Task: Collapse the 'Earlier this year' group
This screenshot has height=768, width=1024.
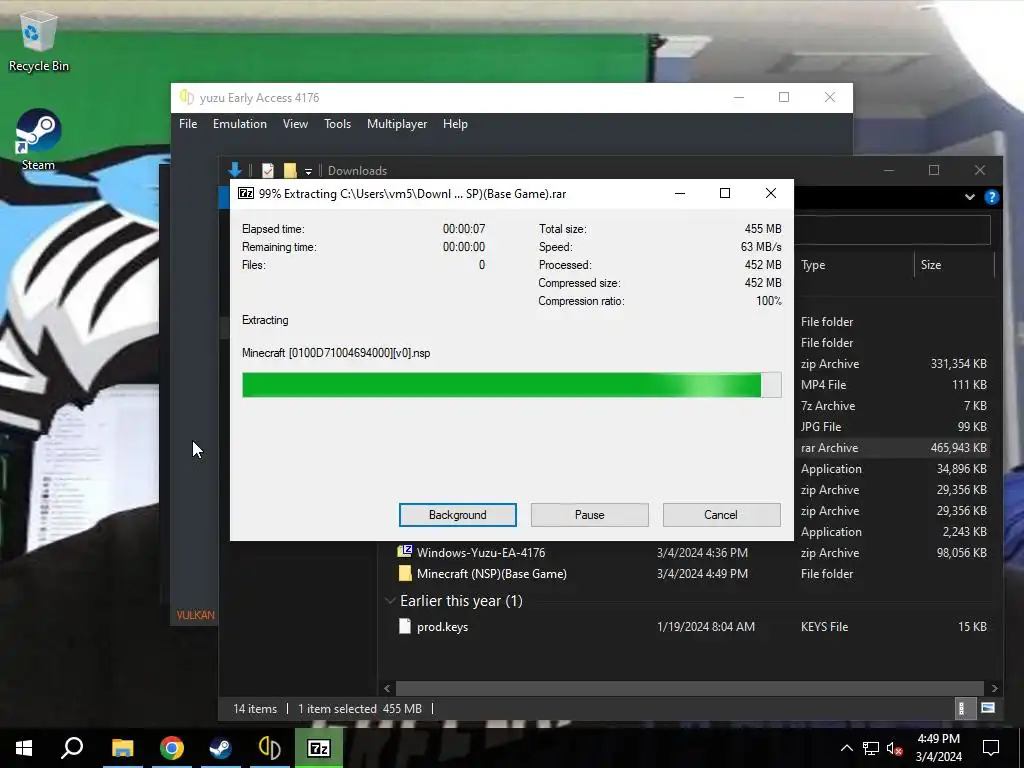Action: click(x=390, y=601)
